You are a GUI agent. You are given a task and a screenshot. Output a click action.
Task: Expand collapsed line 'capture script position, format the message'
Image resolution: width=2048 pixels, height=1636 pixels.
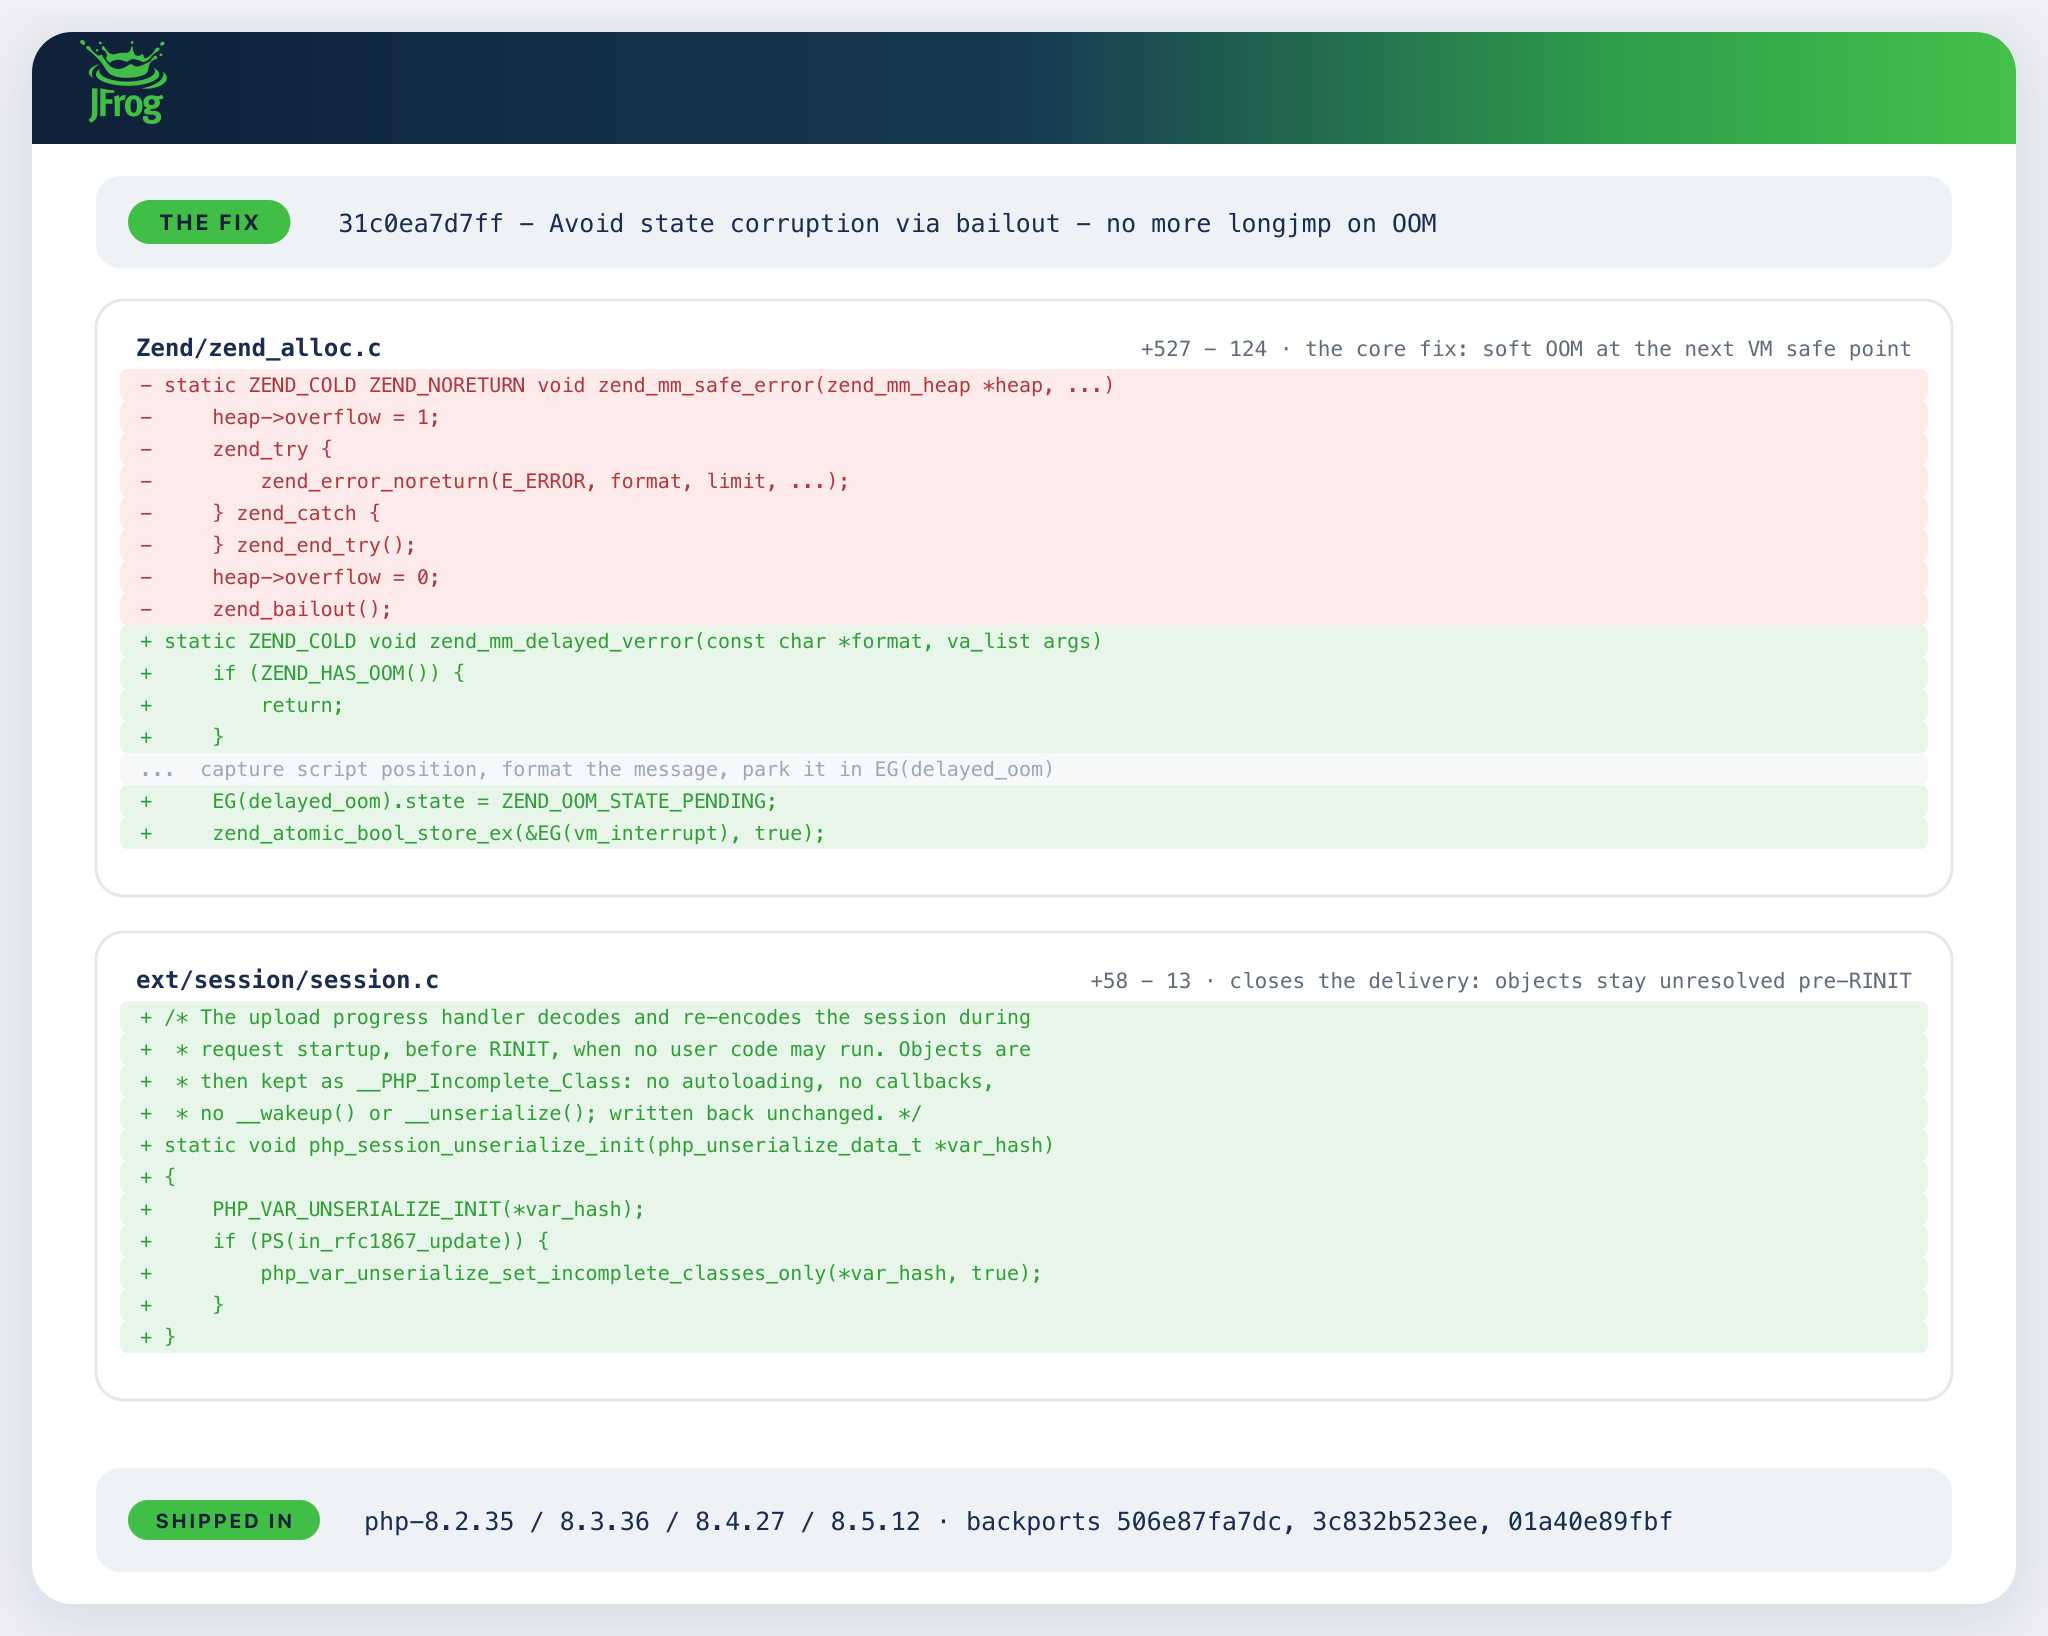pyautogui.click(x=1024, y=769)
